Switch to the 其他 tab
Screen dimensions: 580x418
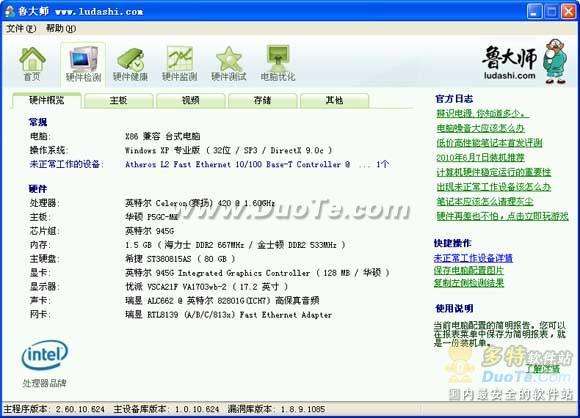coord(335,100)
